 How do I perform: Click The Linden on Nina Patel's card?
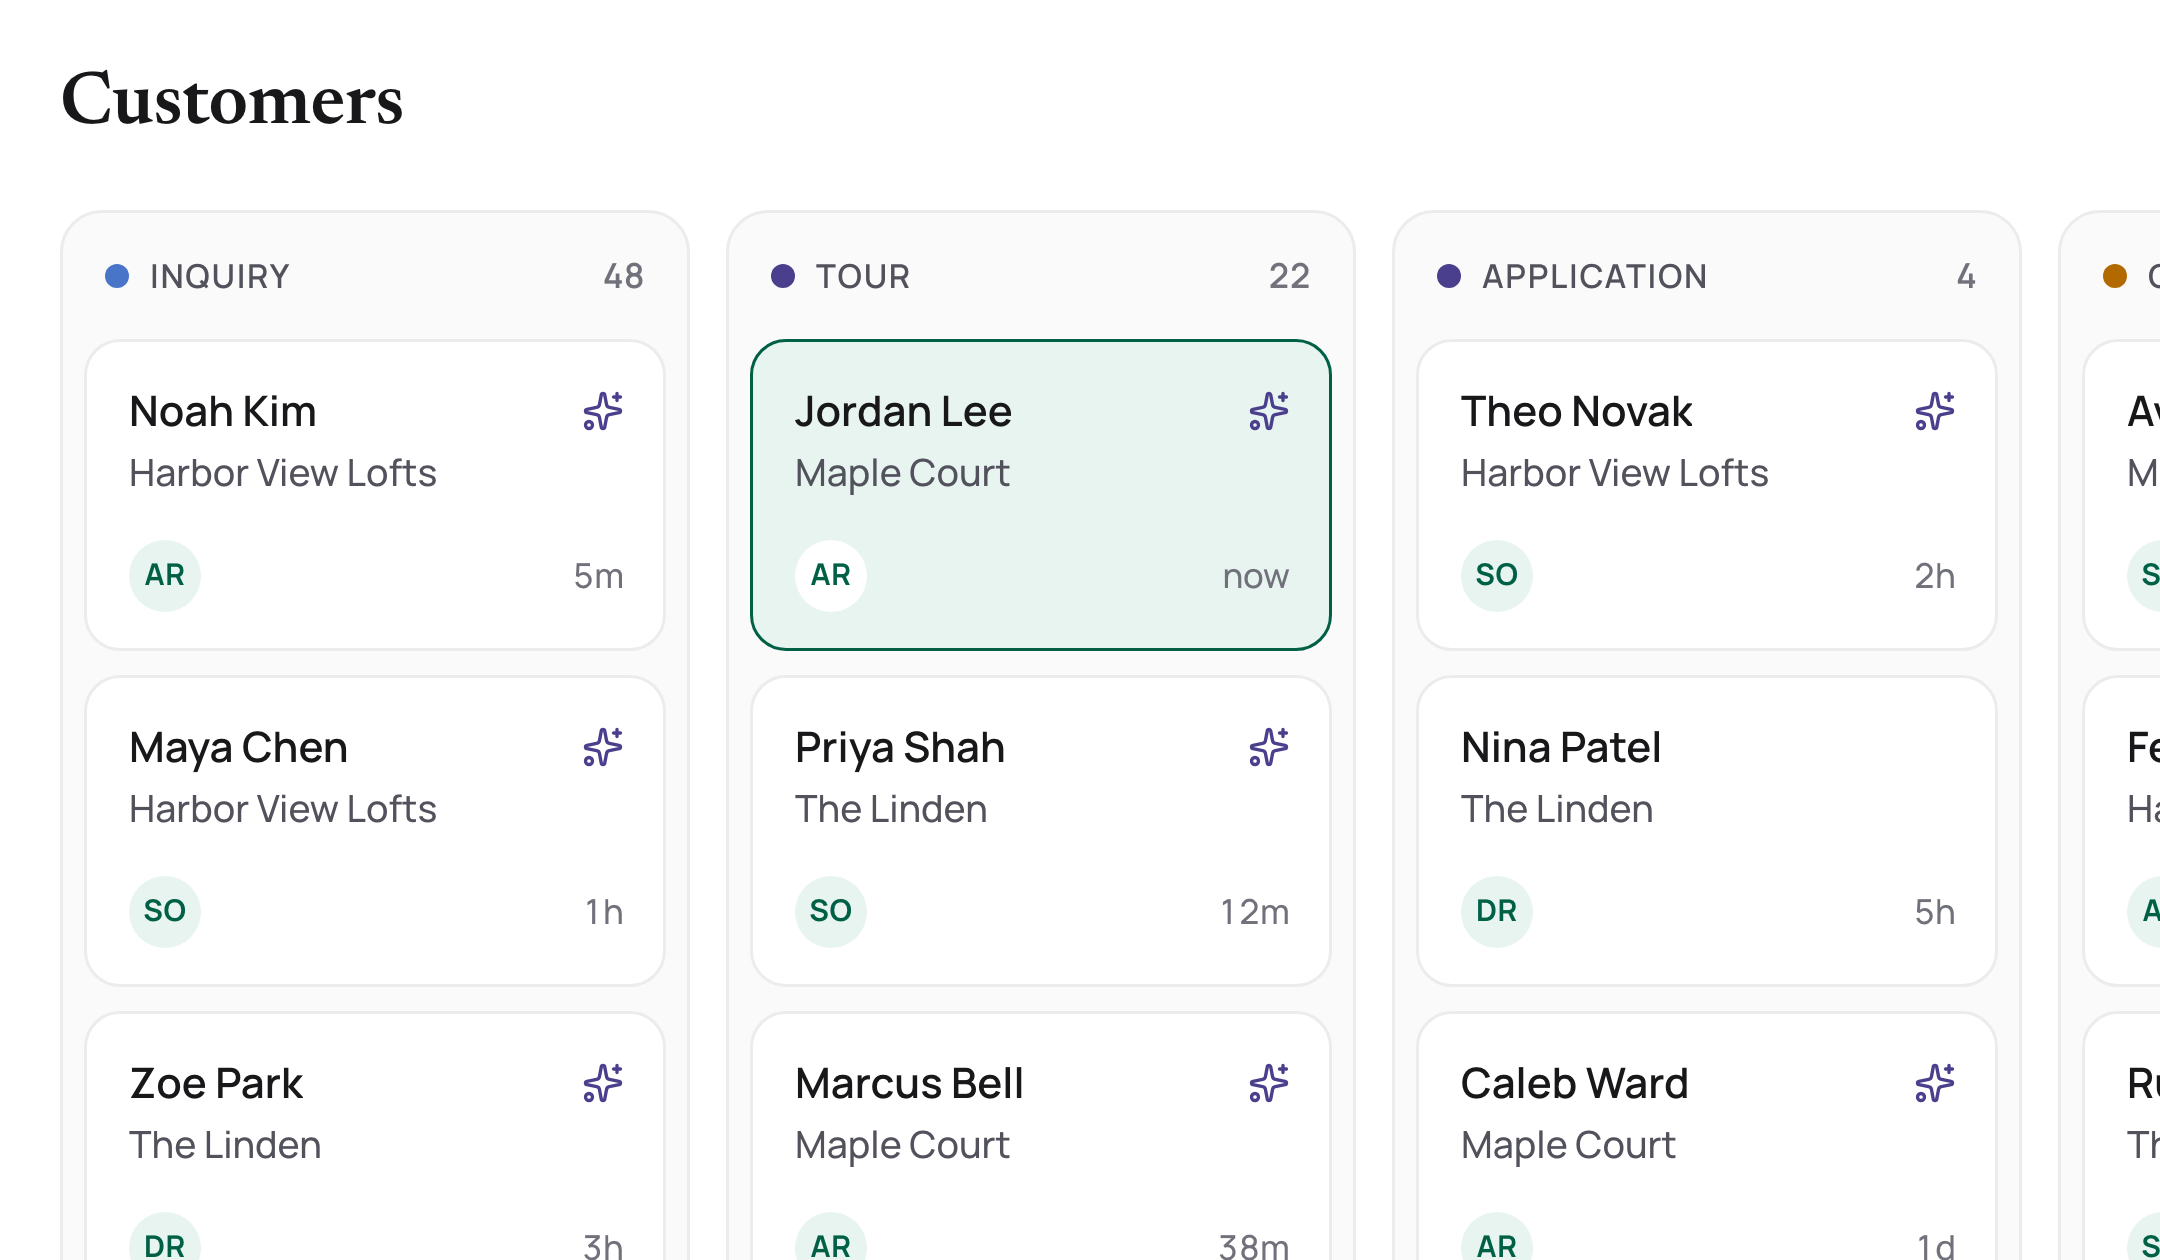[1557, 809]
